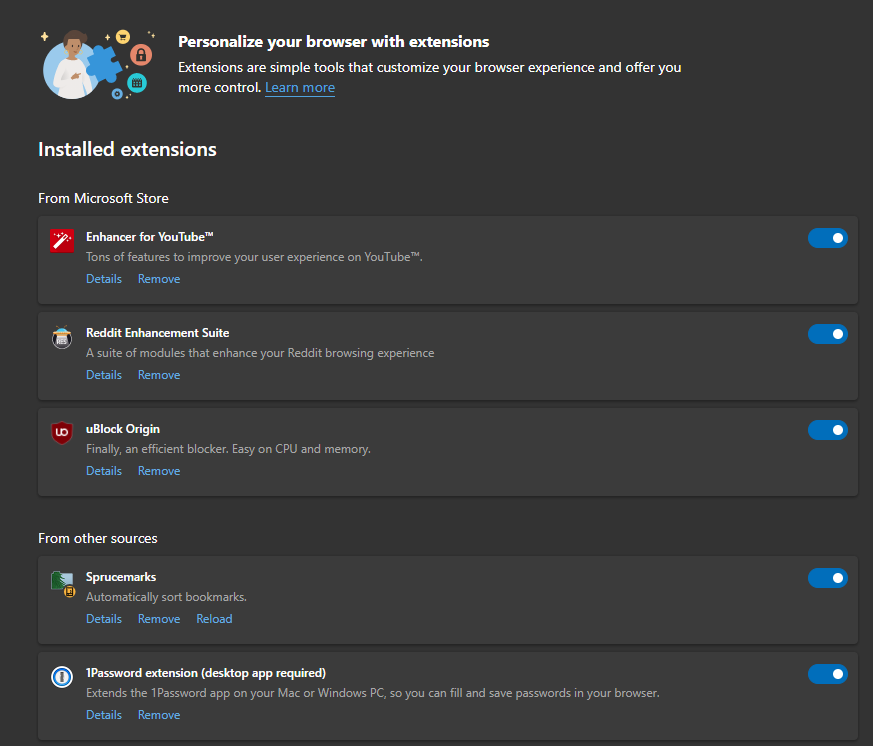Image resolution: width=873 pixels, height=746 pixels.
Task: Click the extensions illustration graphic
Action: 98,64
